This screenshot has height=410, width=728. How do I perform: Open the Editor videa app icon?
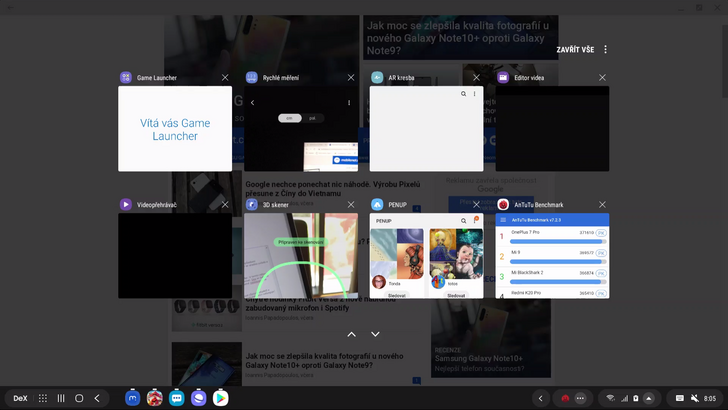[x=503, y=78]
